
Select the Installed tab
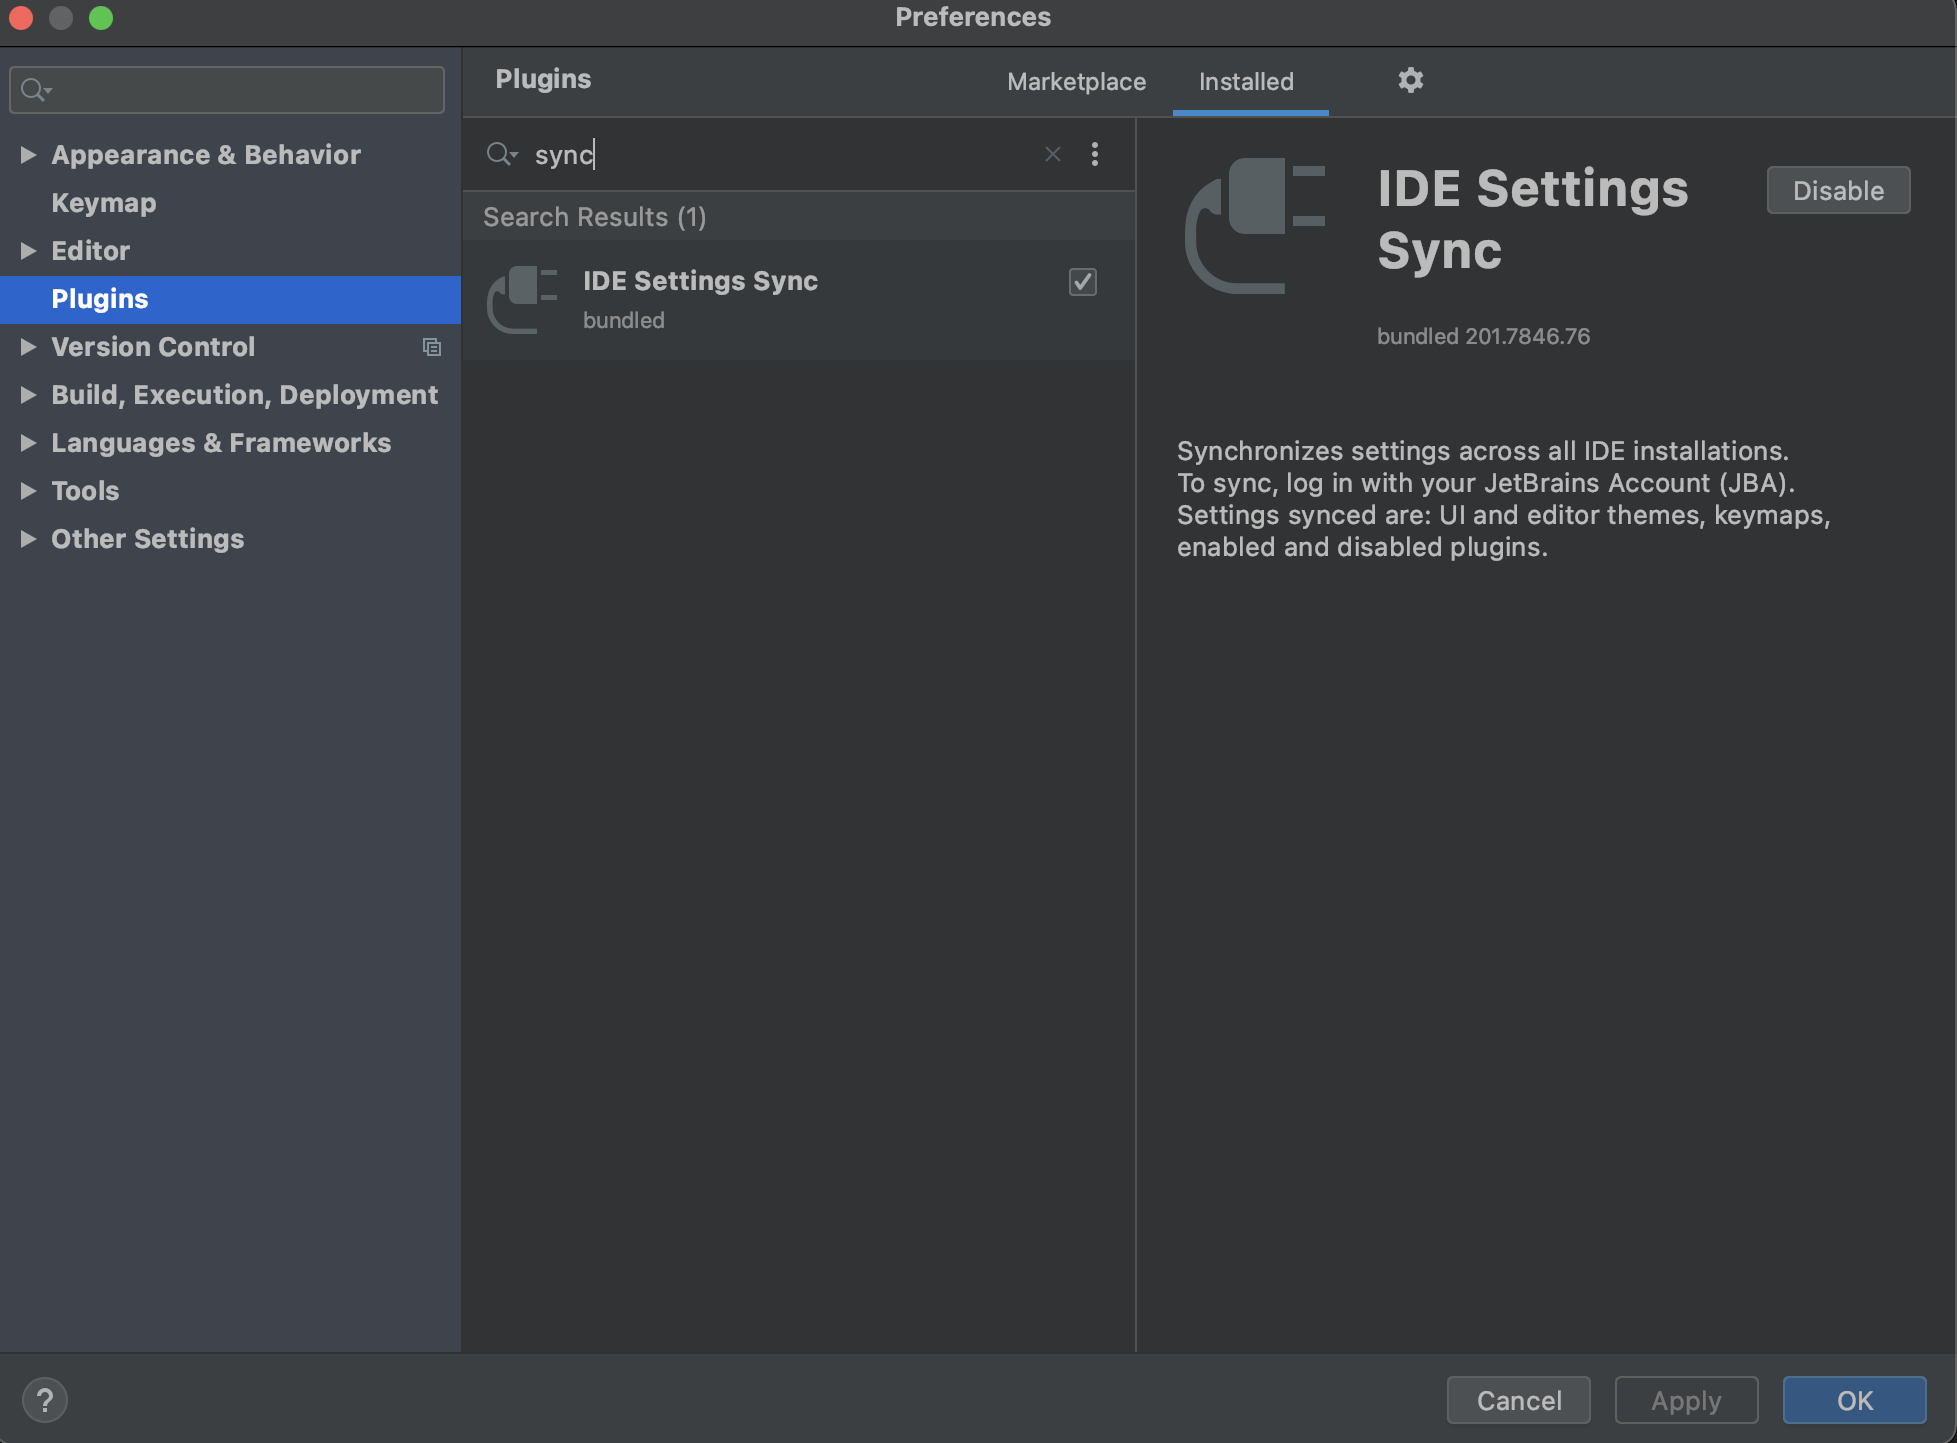(x=1246, y=82)
